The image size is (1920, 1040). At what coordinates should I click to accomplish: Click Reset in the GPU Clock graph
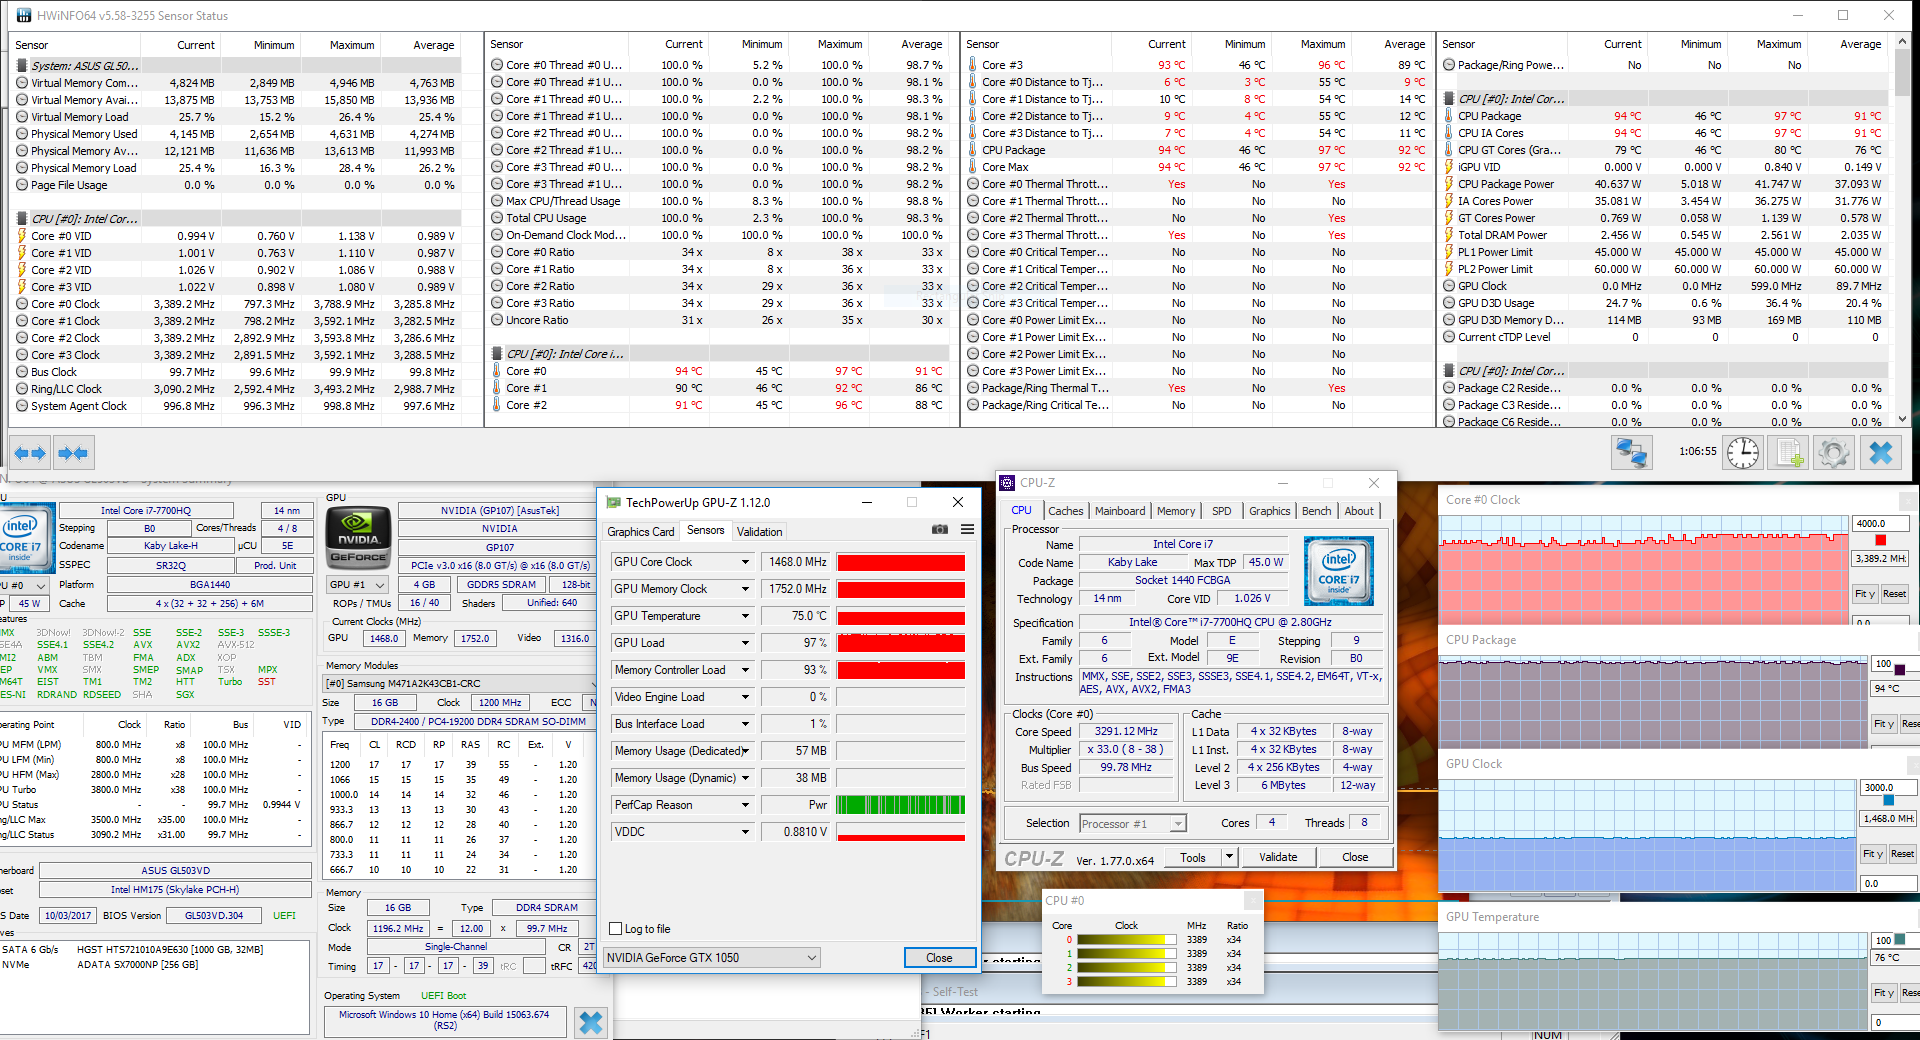coord(1902,854)
